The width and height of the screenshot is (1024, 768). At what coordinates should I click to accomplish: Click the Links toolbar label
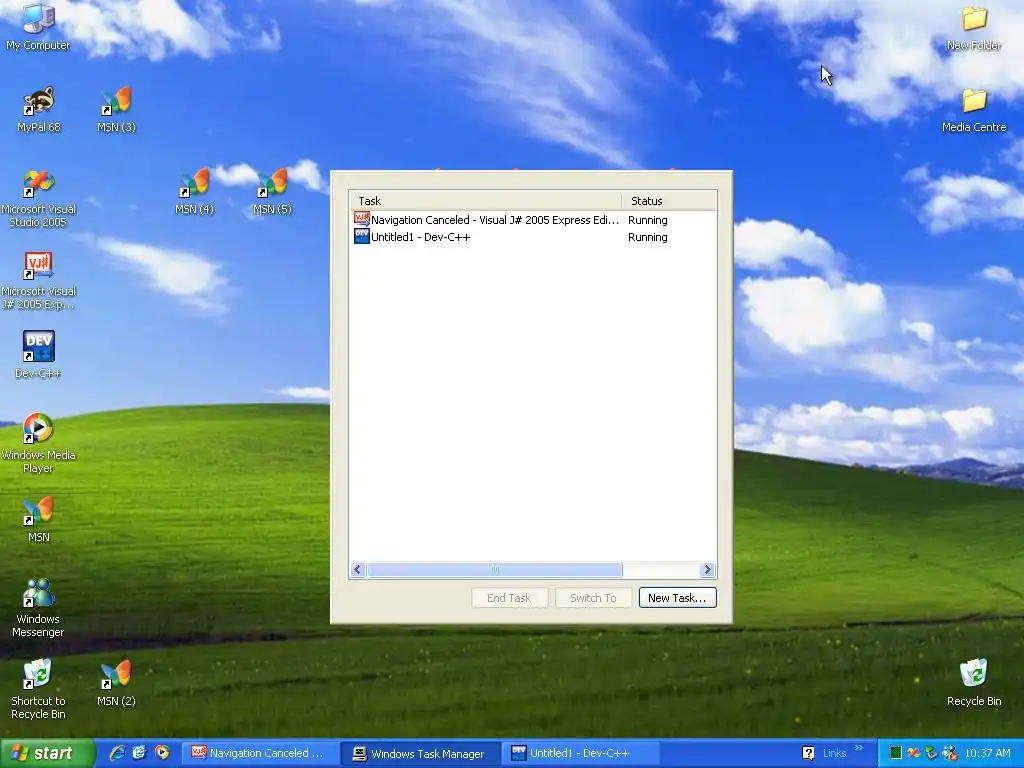point(834,753)
